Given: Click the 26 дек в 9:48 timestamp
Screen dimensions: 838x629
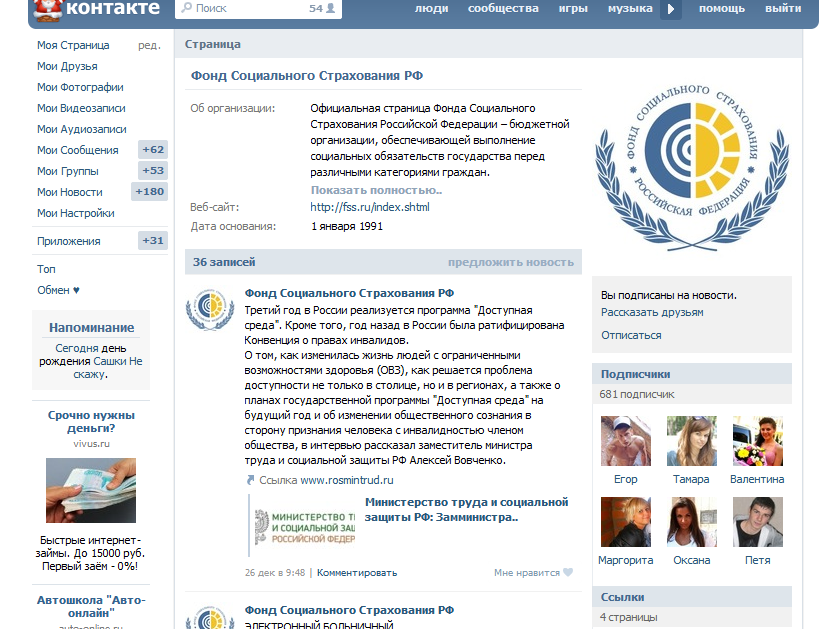Looking at the screenshot, I should pos(275,572).
